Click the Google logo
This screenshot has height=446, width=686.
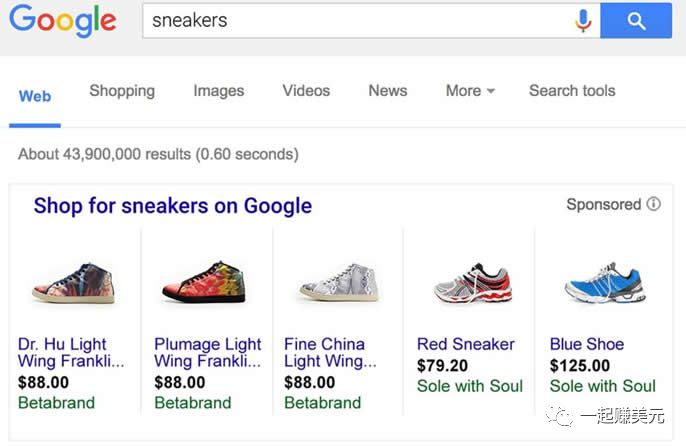[x=63, y=21]
